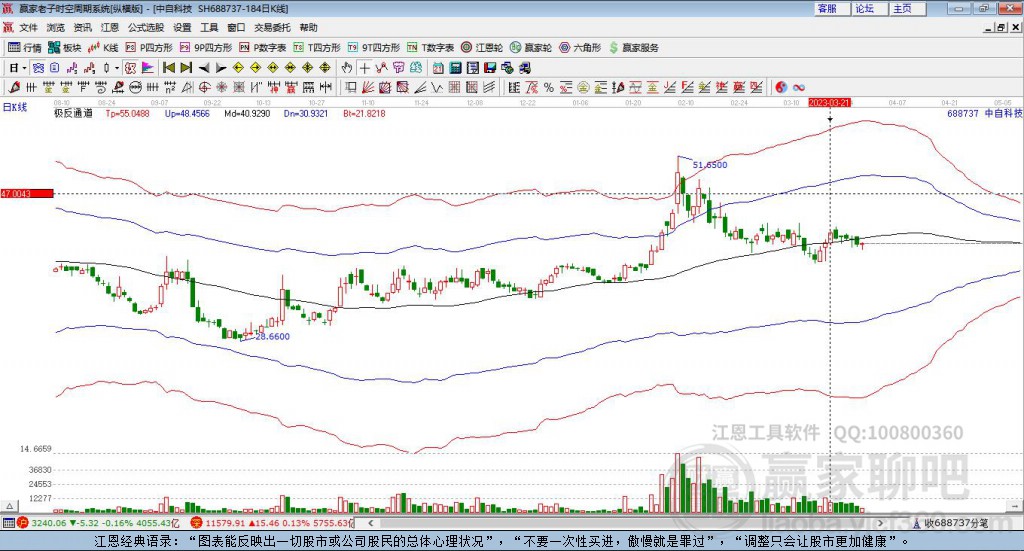Click the black right arrow icon
1024x551 pixels.
(x=221, y=68)
